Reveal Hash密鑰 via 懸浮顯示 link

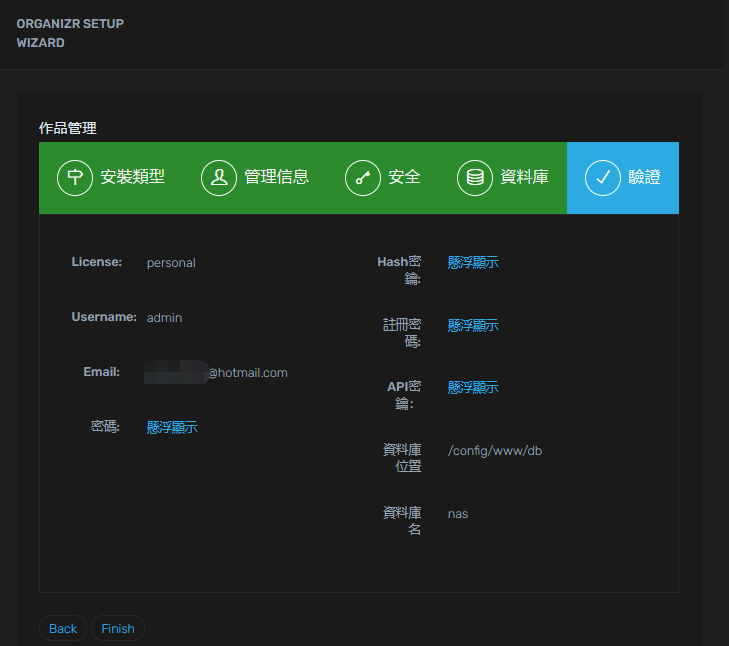pos(473,262)
